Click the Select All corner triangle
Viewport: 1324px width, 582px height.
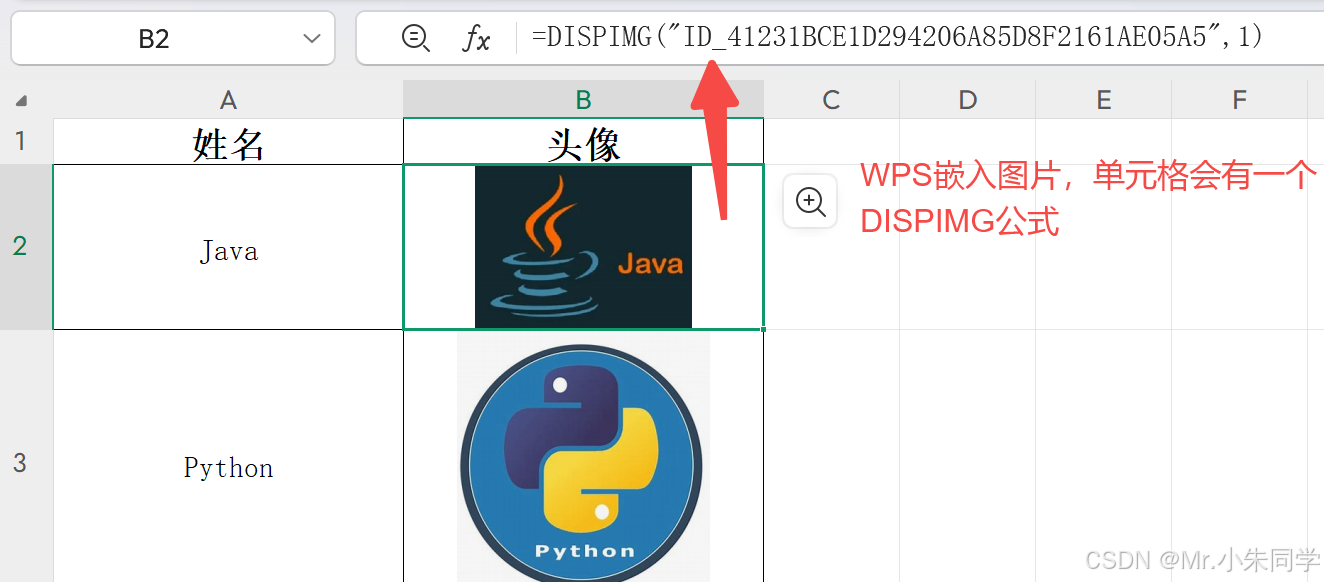click(21, 100)
